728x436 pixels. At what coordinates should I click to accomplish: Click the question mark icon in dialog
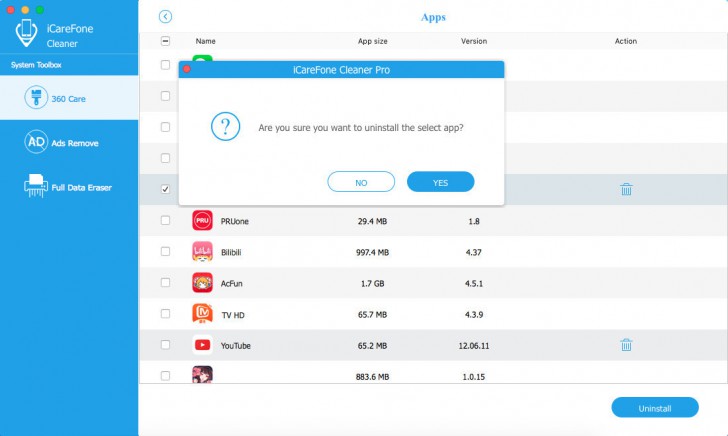225,126
